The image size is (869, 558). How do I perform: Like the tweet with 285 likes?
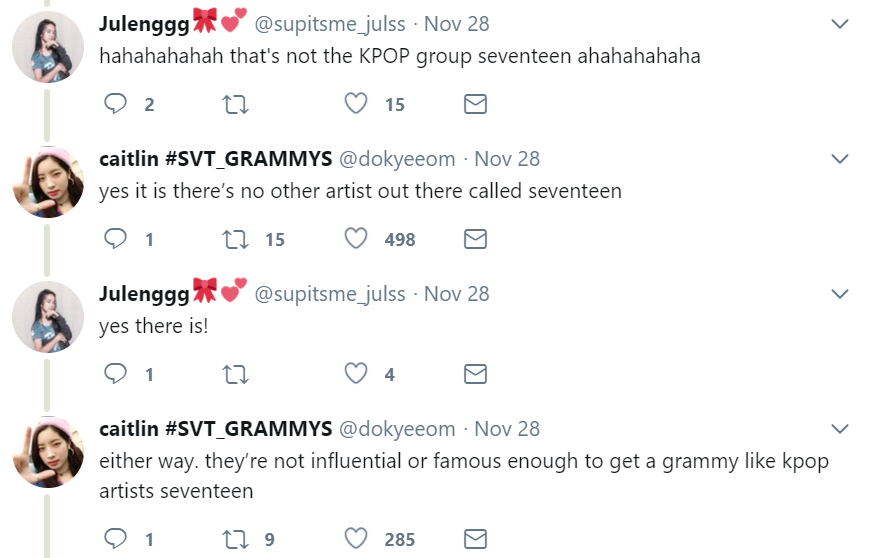click(356, 539)
